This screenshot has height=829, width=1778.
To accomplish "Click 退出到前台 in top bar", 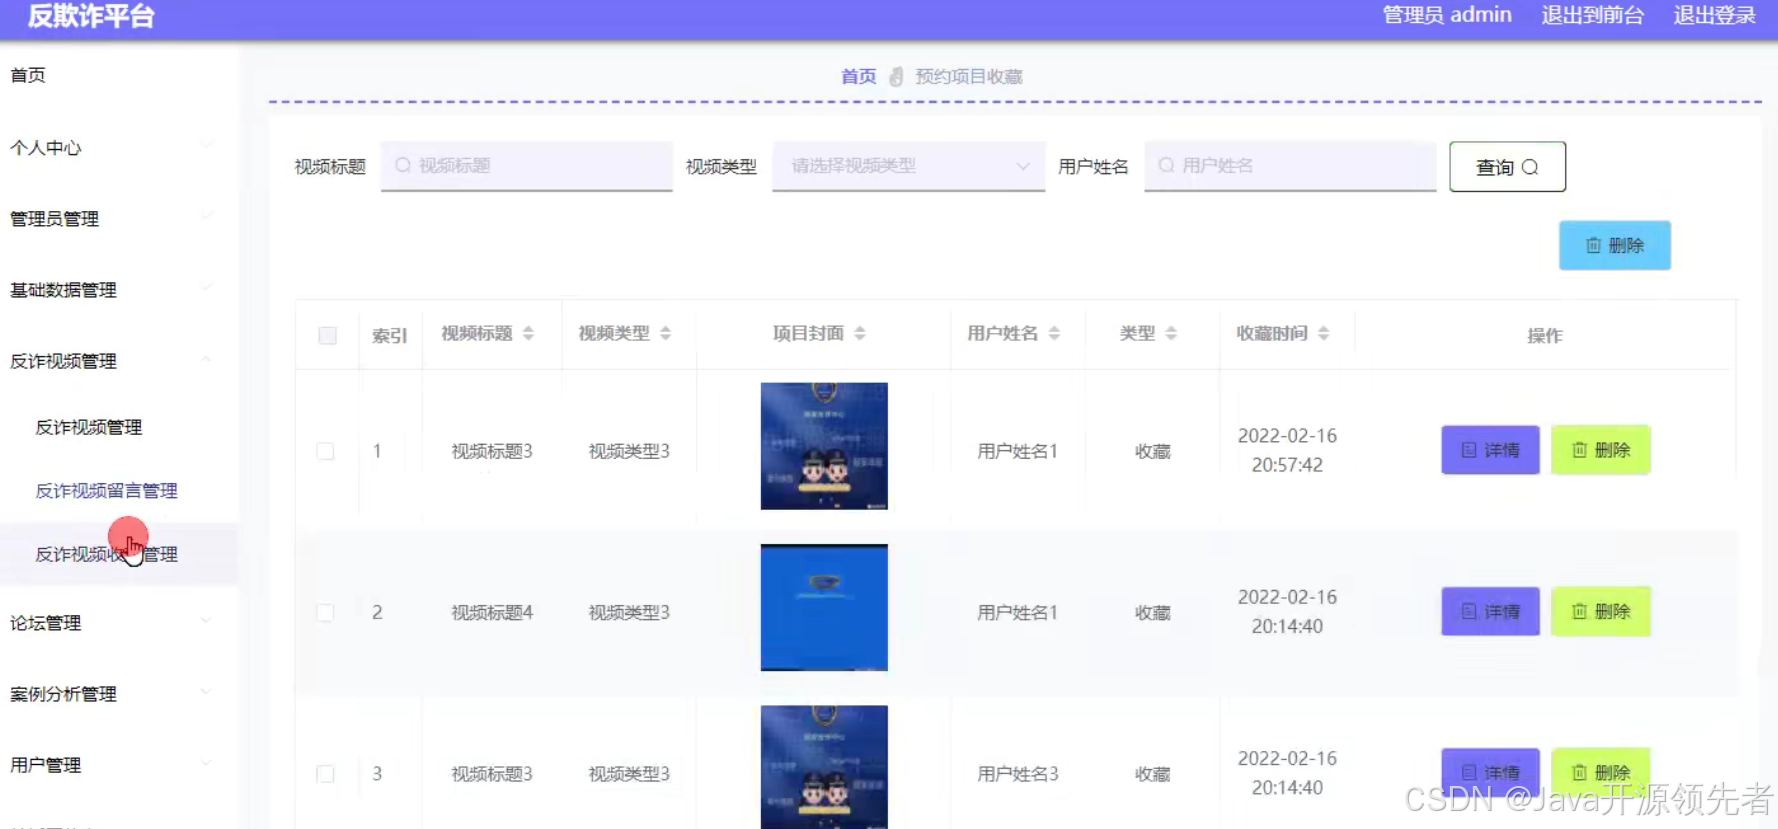I will [1592, 15].
